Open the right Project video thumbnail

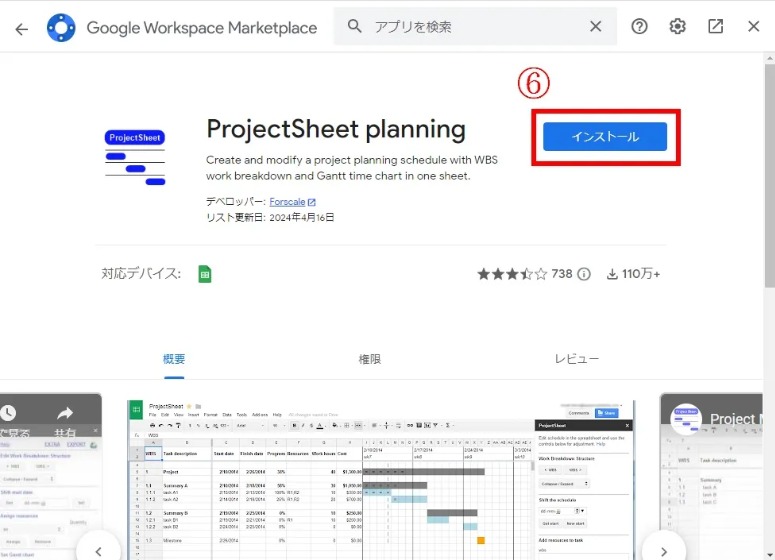[711, 476]
